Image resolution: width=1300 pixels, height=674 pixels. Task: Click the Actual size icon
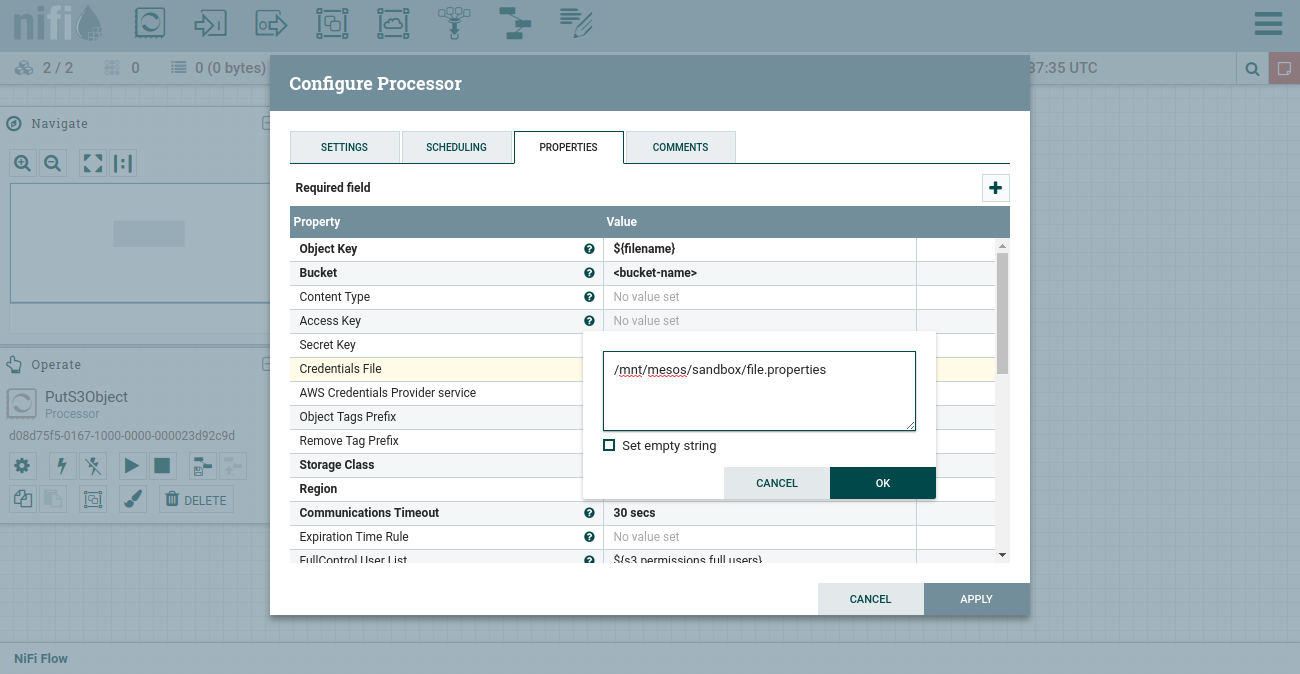(123, 163)
